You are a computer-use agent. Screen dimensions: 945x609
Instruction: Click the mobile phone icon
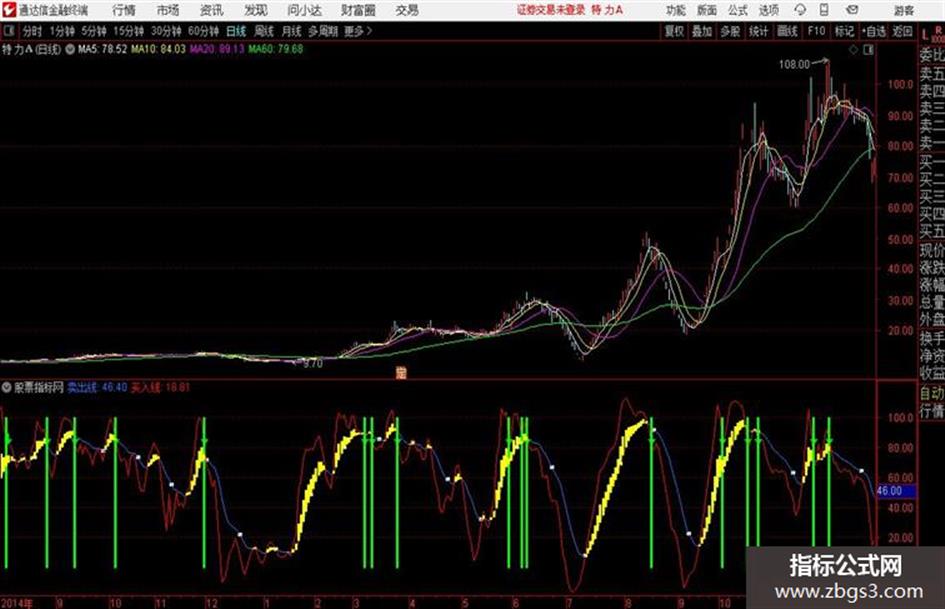[824, 10]
